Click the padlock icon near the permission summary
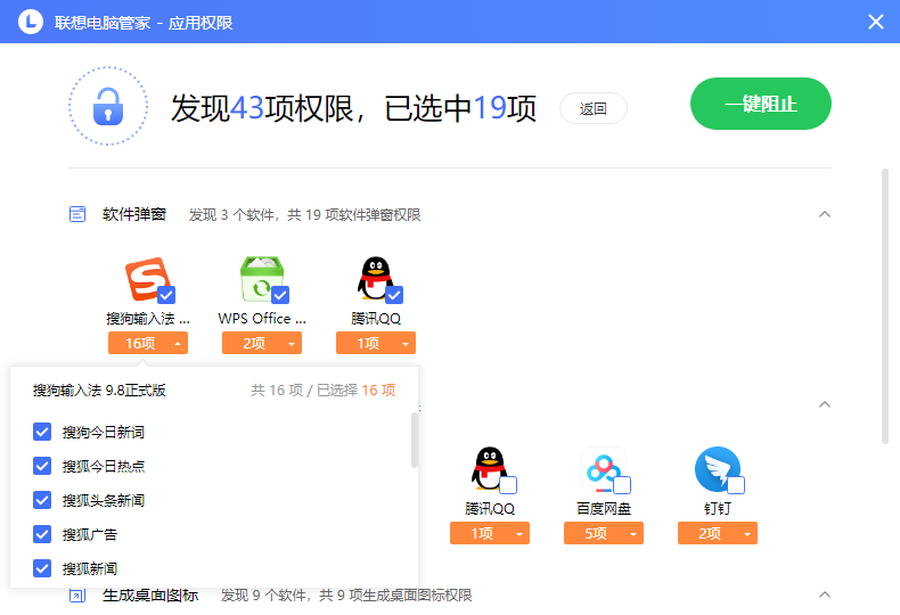This screenshot has width=900, height=615. (x=107, y=104)
